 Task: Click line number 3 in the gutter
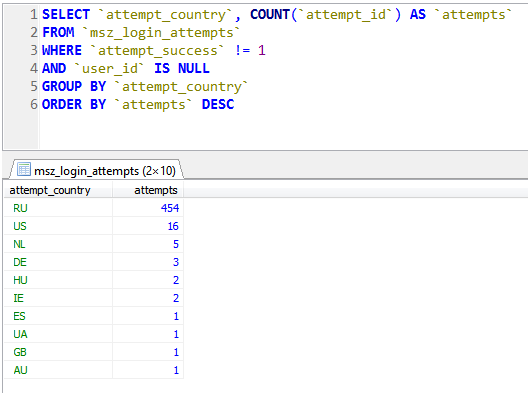tap(34, 51)
